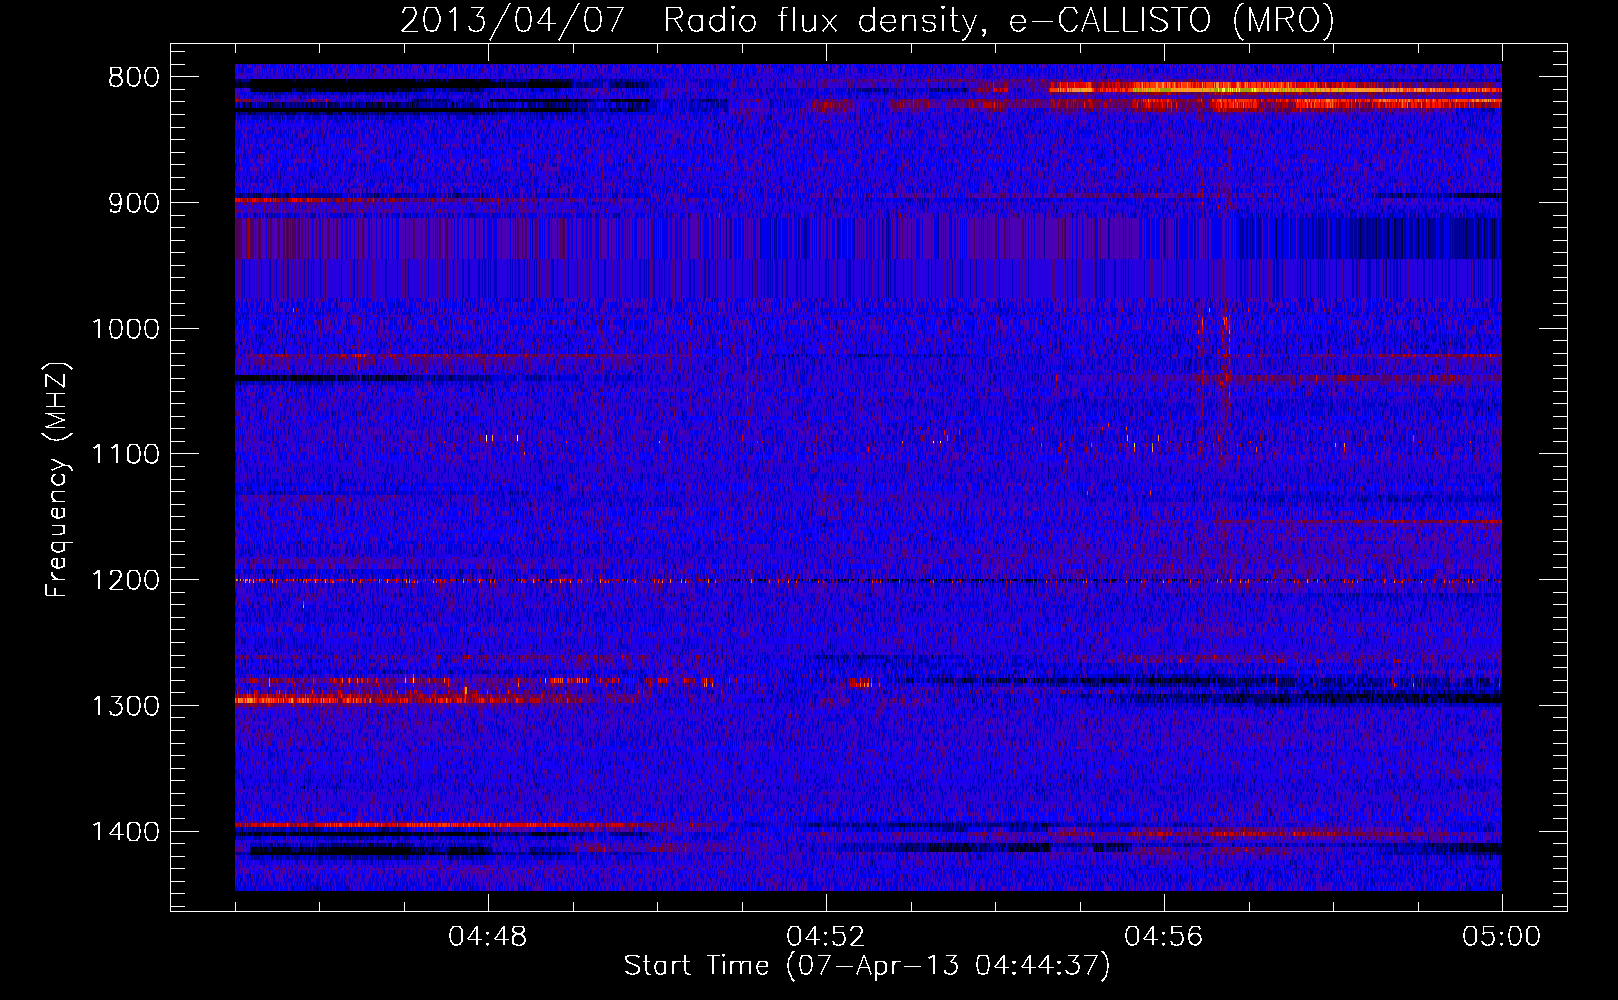The image size is (1618, 1000).
Task: Click the 1200 frequency tick label
Action: [125, 581]
